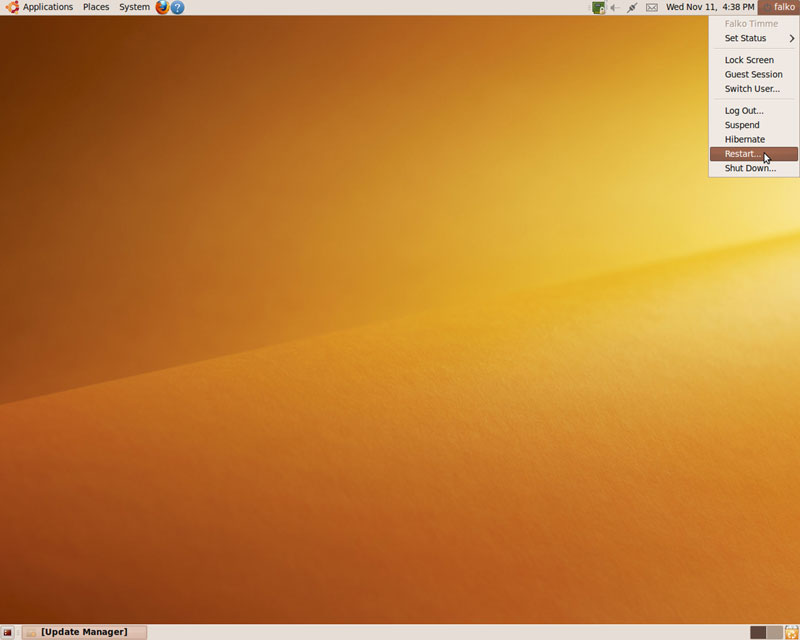Open the falko user session menu
This screenshot has height=640, width=800.
pos(779,7)
